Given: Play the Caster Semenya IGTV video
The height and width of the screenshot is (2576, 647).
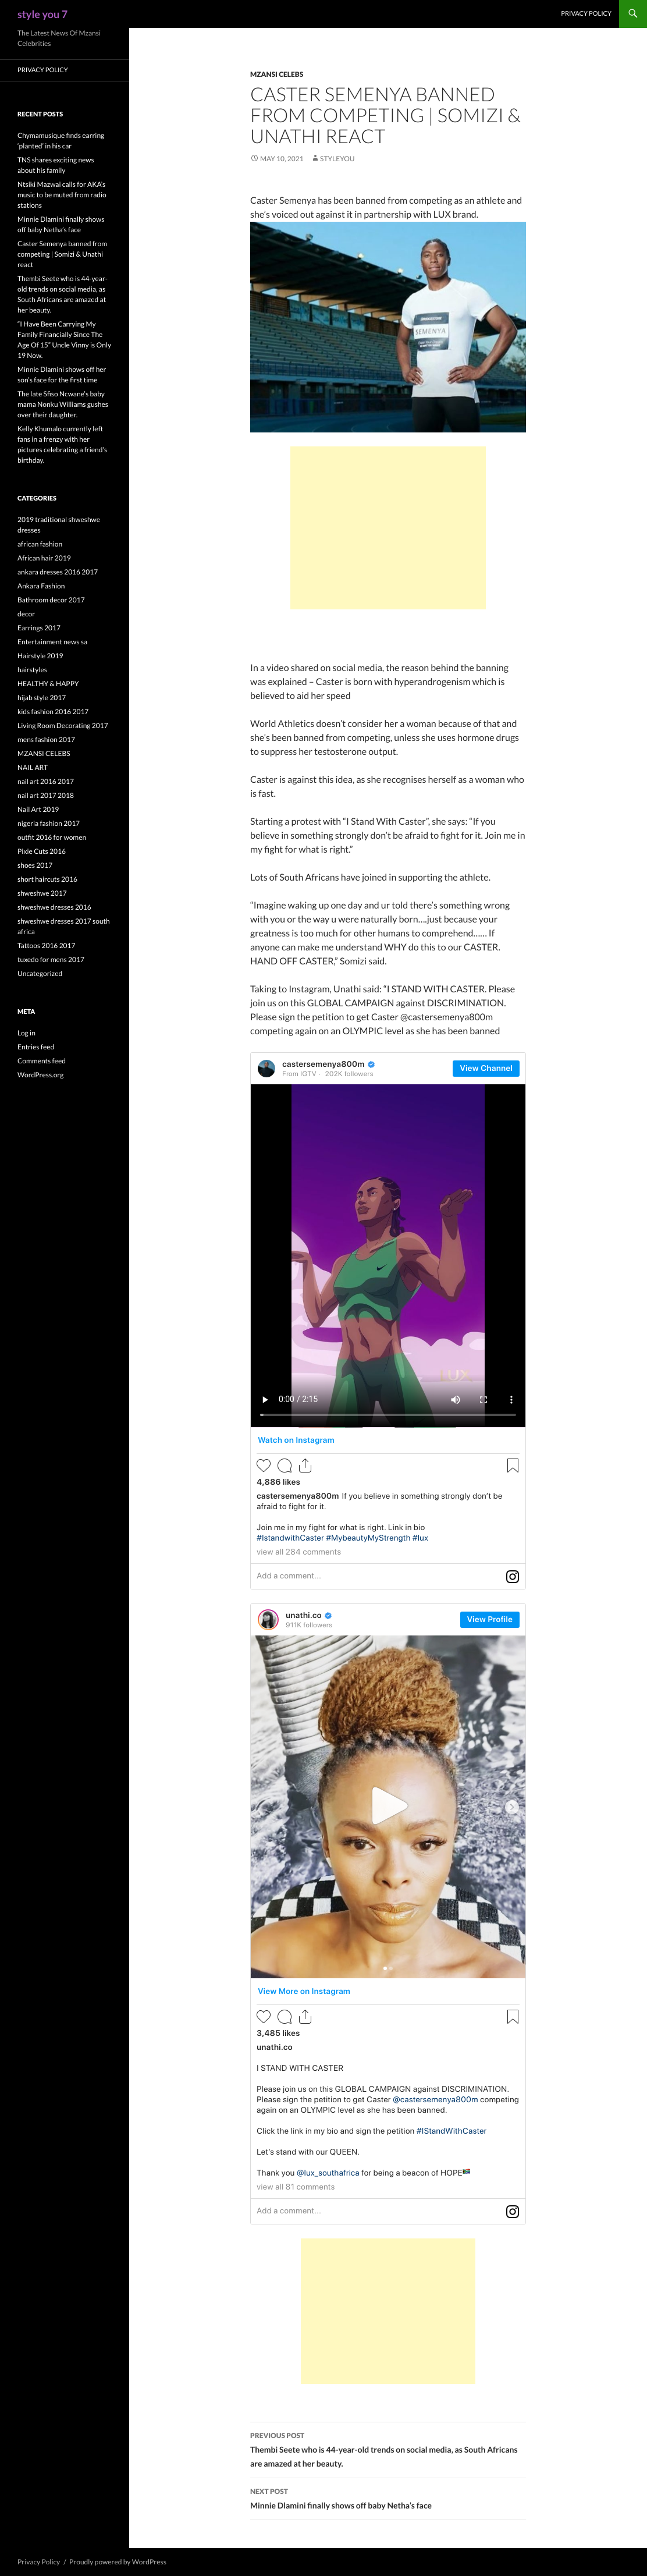Looking at the screenshot, I should click(265, 1399).
